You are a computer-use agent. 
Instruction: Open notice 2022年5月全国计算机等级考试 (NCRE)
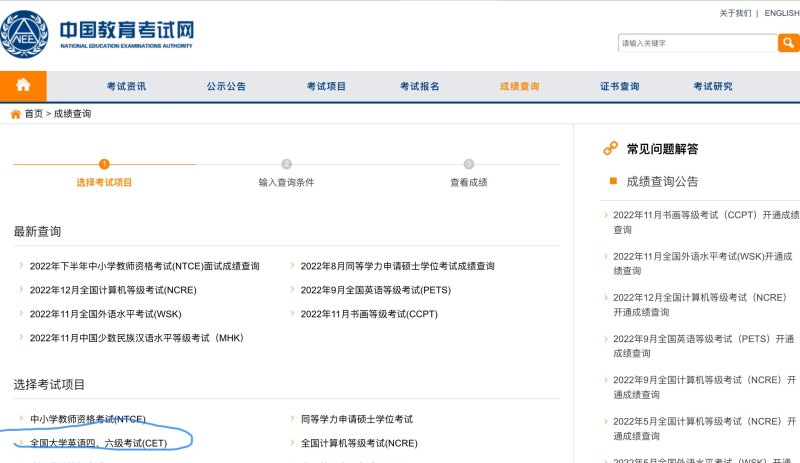tap(705, 428)
